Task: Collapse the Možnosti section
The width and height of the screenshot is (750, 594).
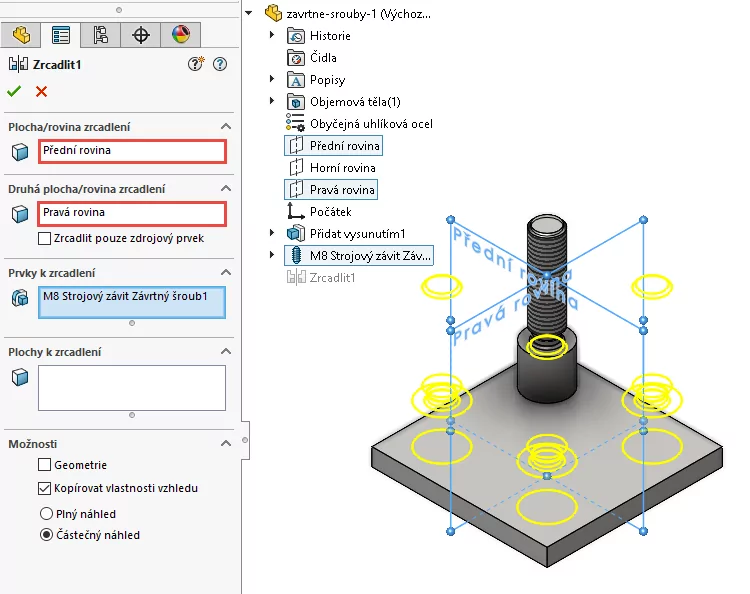Action: (226, 443)
